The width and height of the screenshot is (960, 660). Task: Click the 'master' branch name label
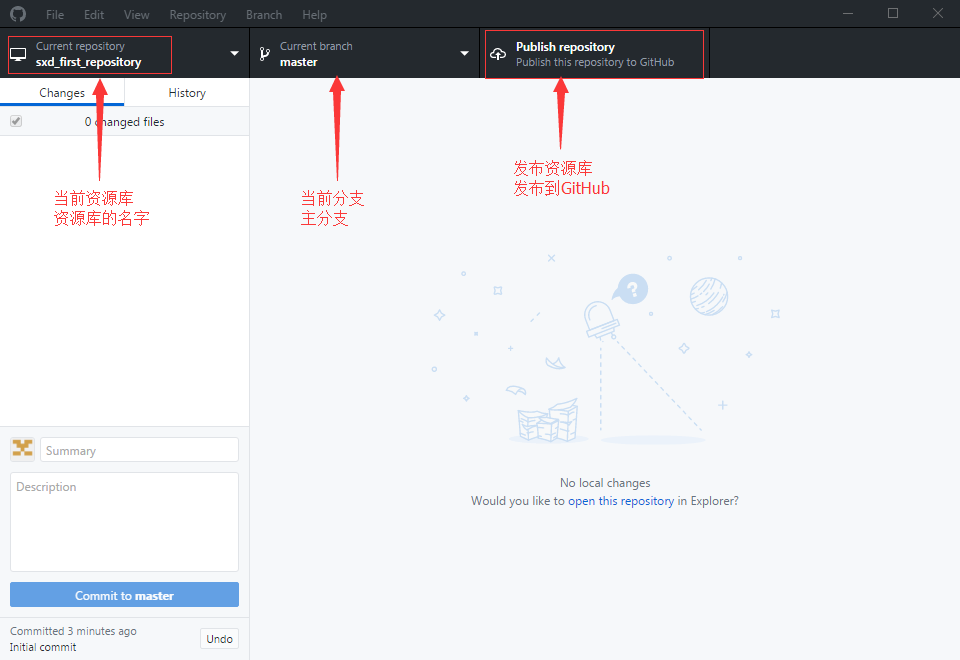click(299, 62)
